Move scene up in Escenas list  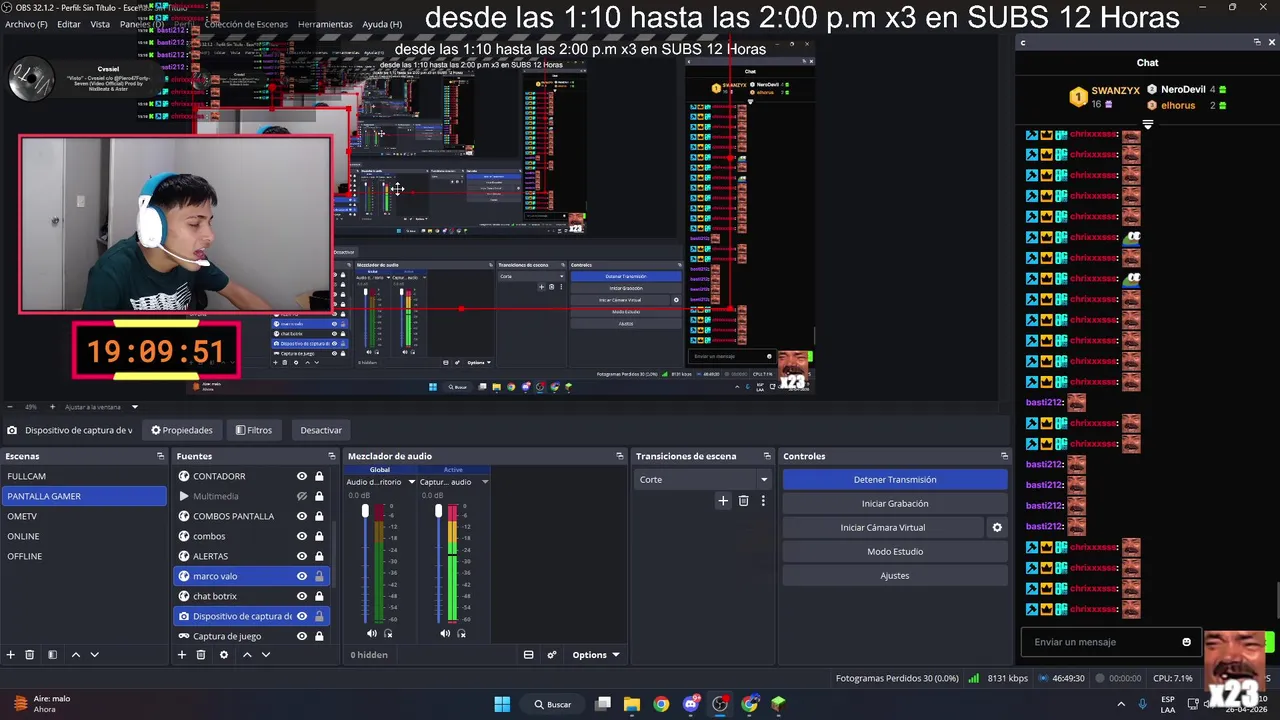[x=76, y=655]
